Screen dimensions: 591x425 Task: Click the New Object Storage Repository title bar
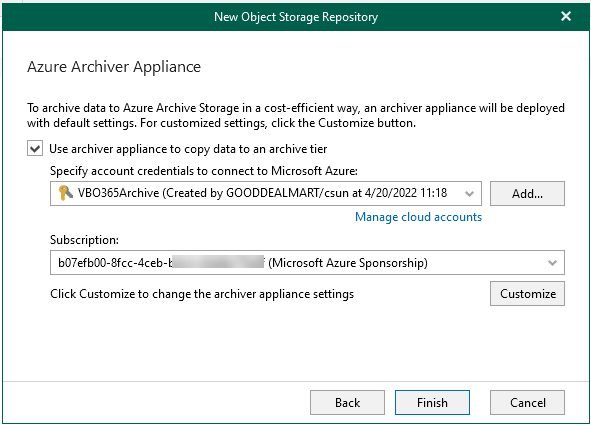coord(296,17)
